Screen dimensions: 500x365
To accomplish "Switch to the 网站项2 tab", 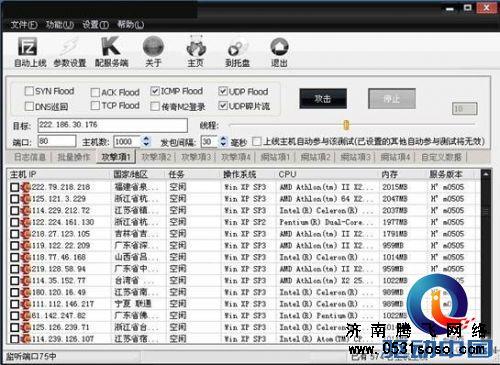I will (315, 157).
